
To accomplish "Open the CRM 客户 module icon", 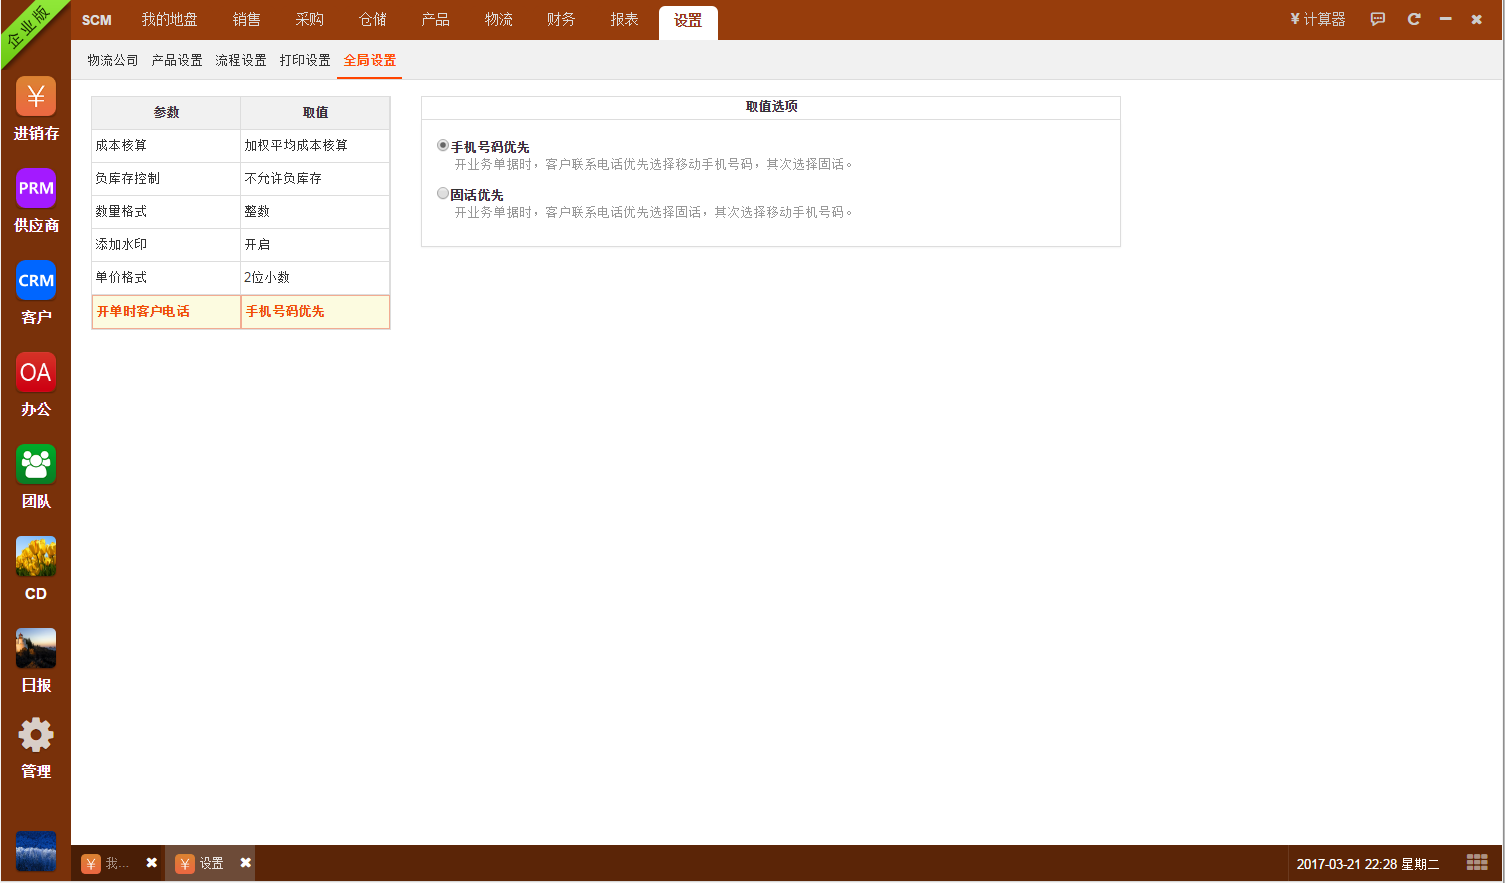I will (x=36, y=281).
